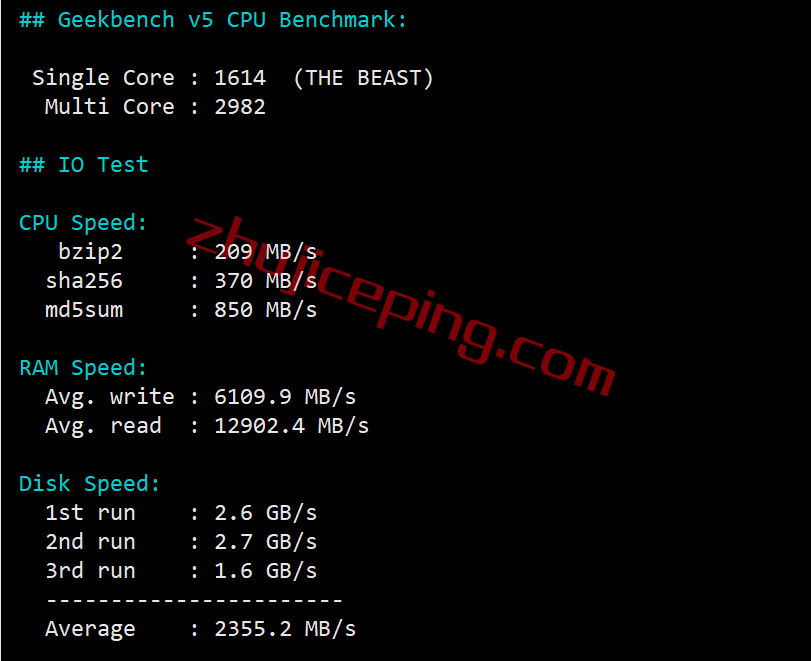
Task: Select the Average 2355.2 MB/s result
Action: click(x=201, y=629)
